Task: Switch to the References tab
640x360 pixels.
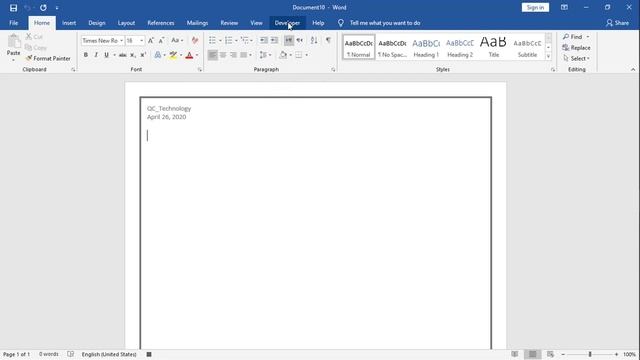Action: point(161,23)
